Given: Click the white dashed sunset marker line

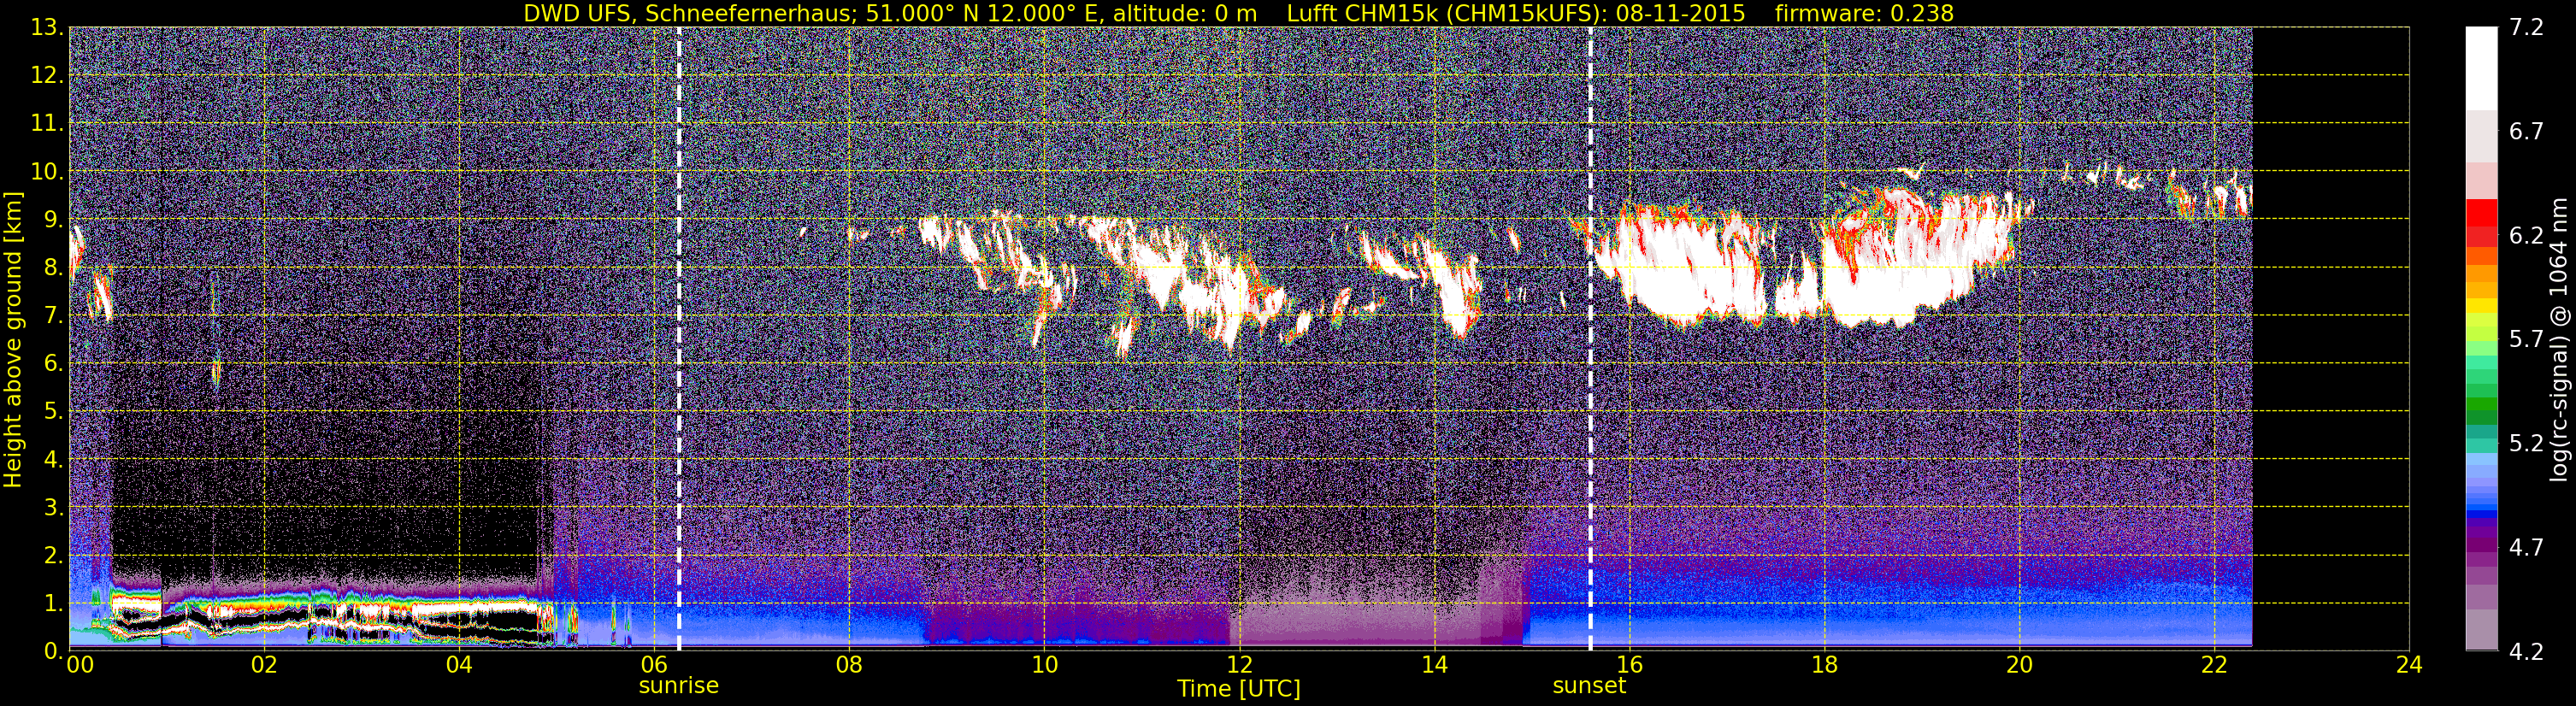Looking at the screenshot, I should tap(1590, 338).
